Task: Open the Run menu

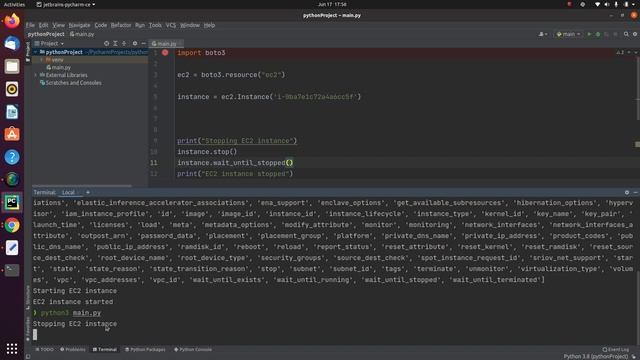Action: (140, 25)
